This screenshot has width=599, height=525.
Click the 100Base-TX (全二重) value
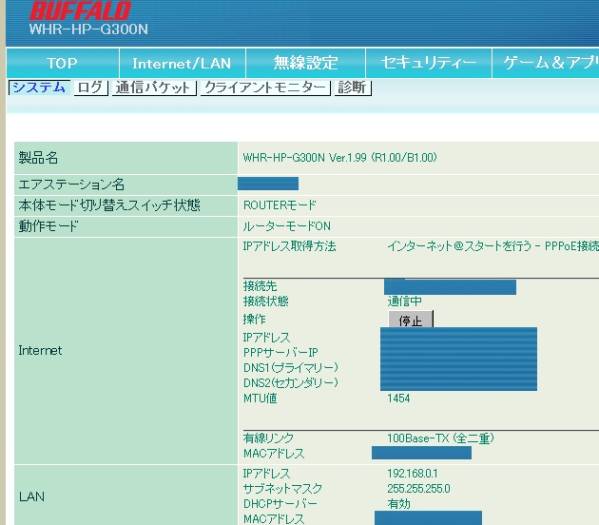pyautogui.click(x=440, y=438)
